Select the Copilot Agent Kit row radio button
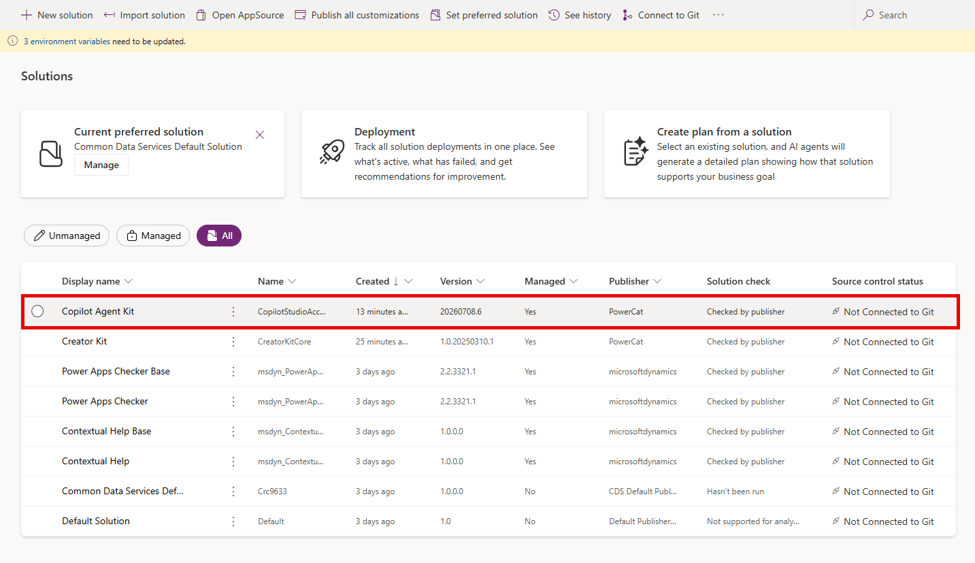Screen dimensions: 975x563 pos(37,311)
